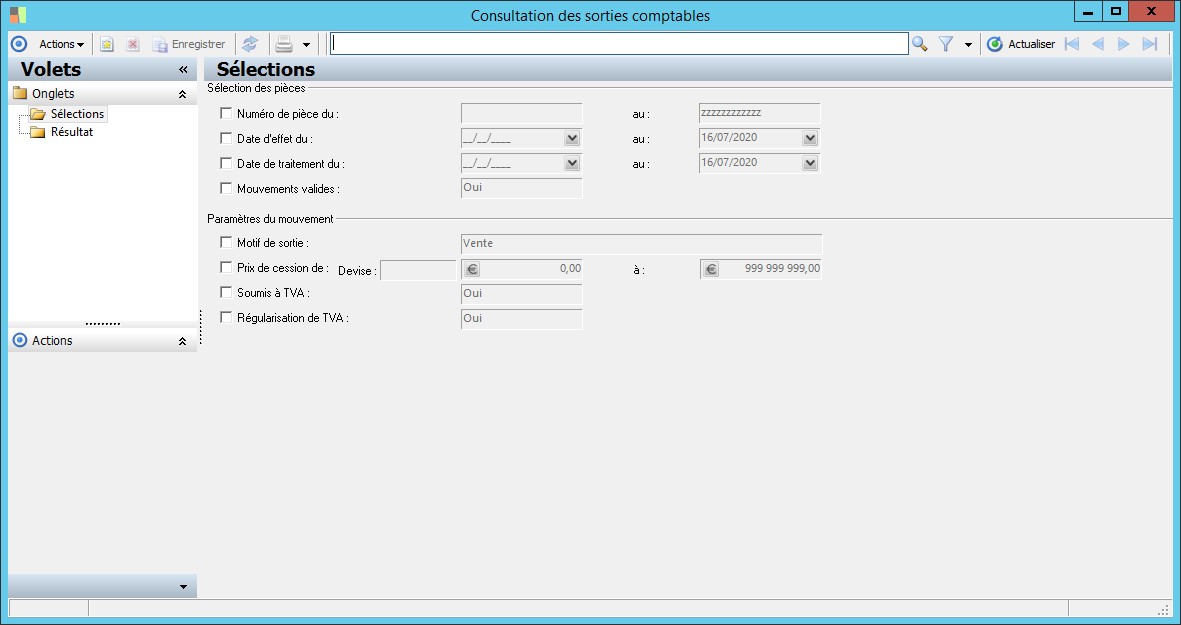Click the blue circle Actions toolbar icon
This screenshot has width=1181, height=625.
(19, 44)
